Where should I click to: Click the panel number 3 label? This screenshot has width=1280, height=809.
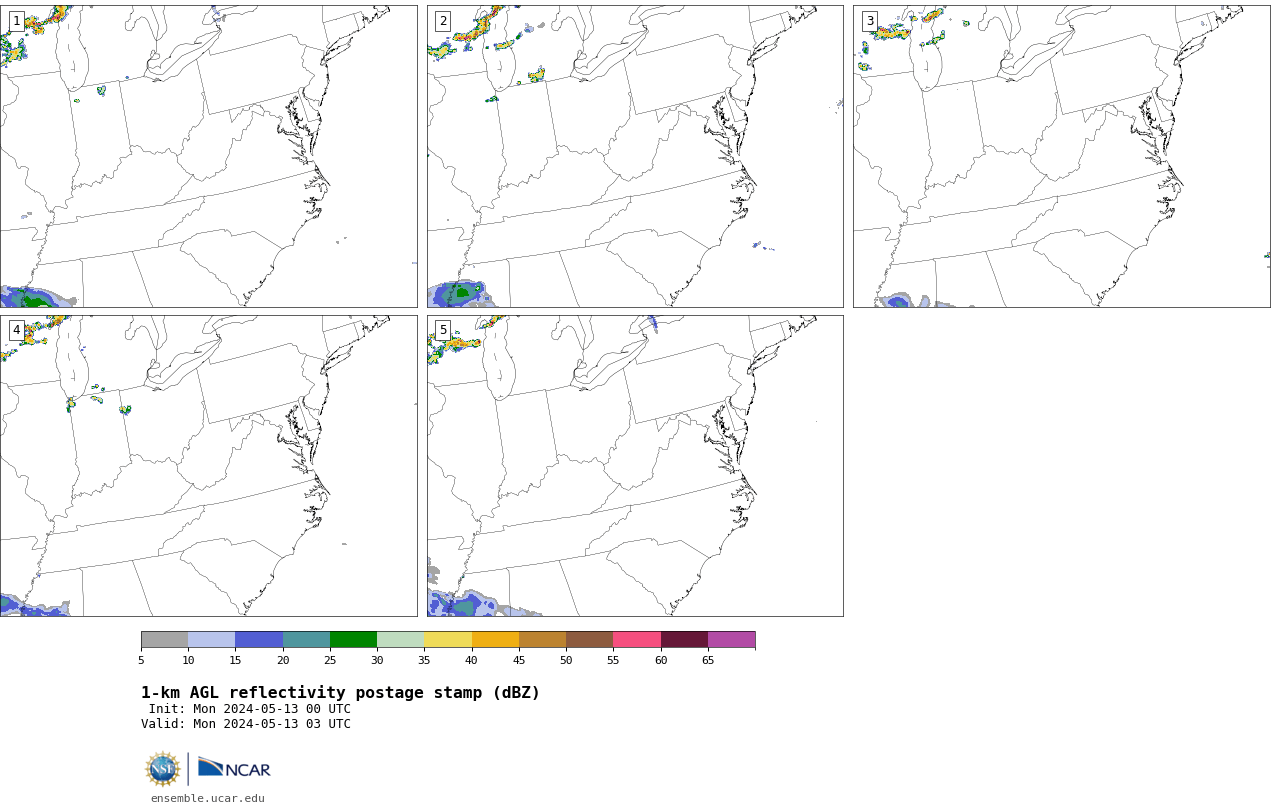(x=870, y=21)
